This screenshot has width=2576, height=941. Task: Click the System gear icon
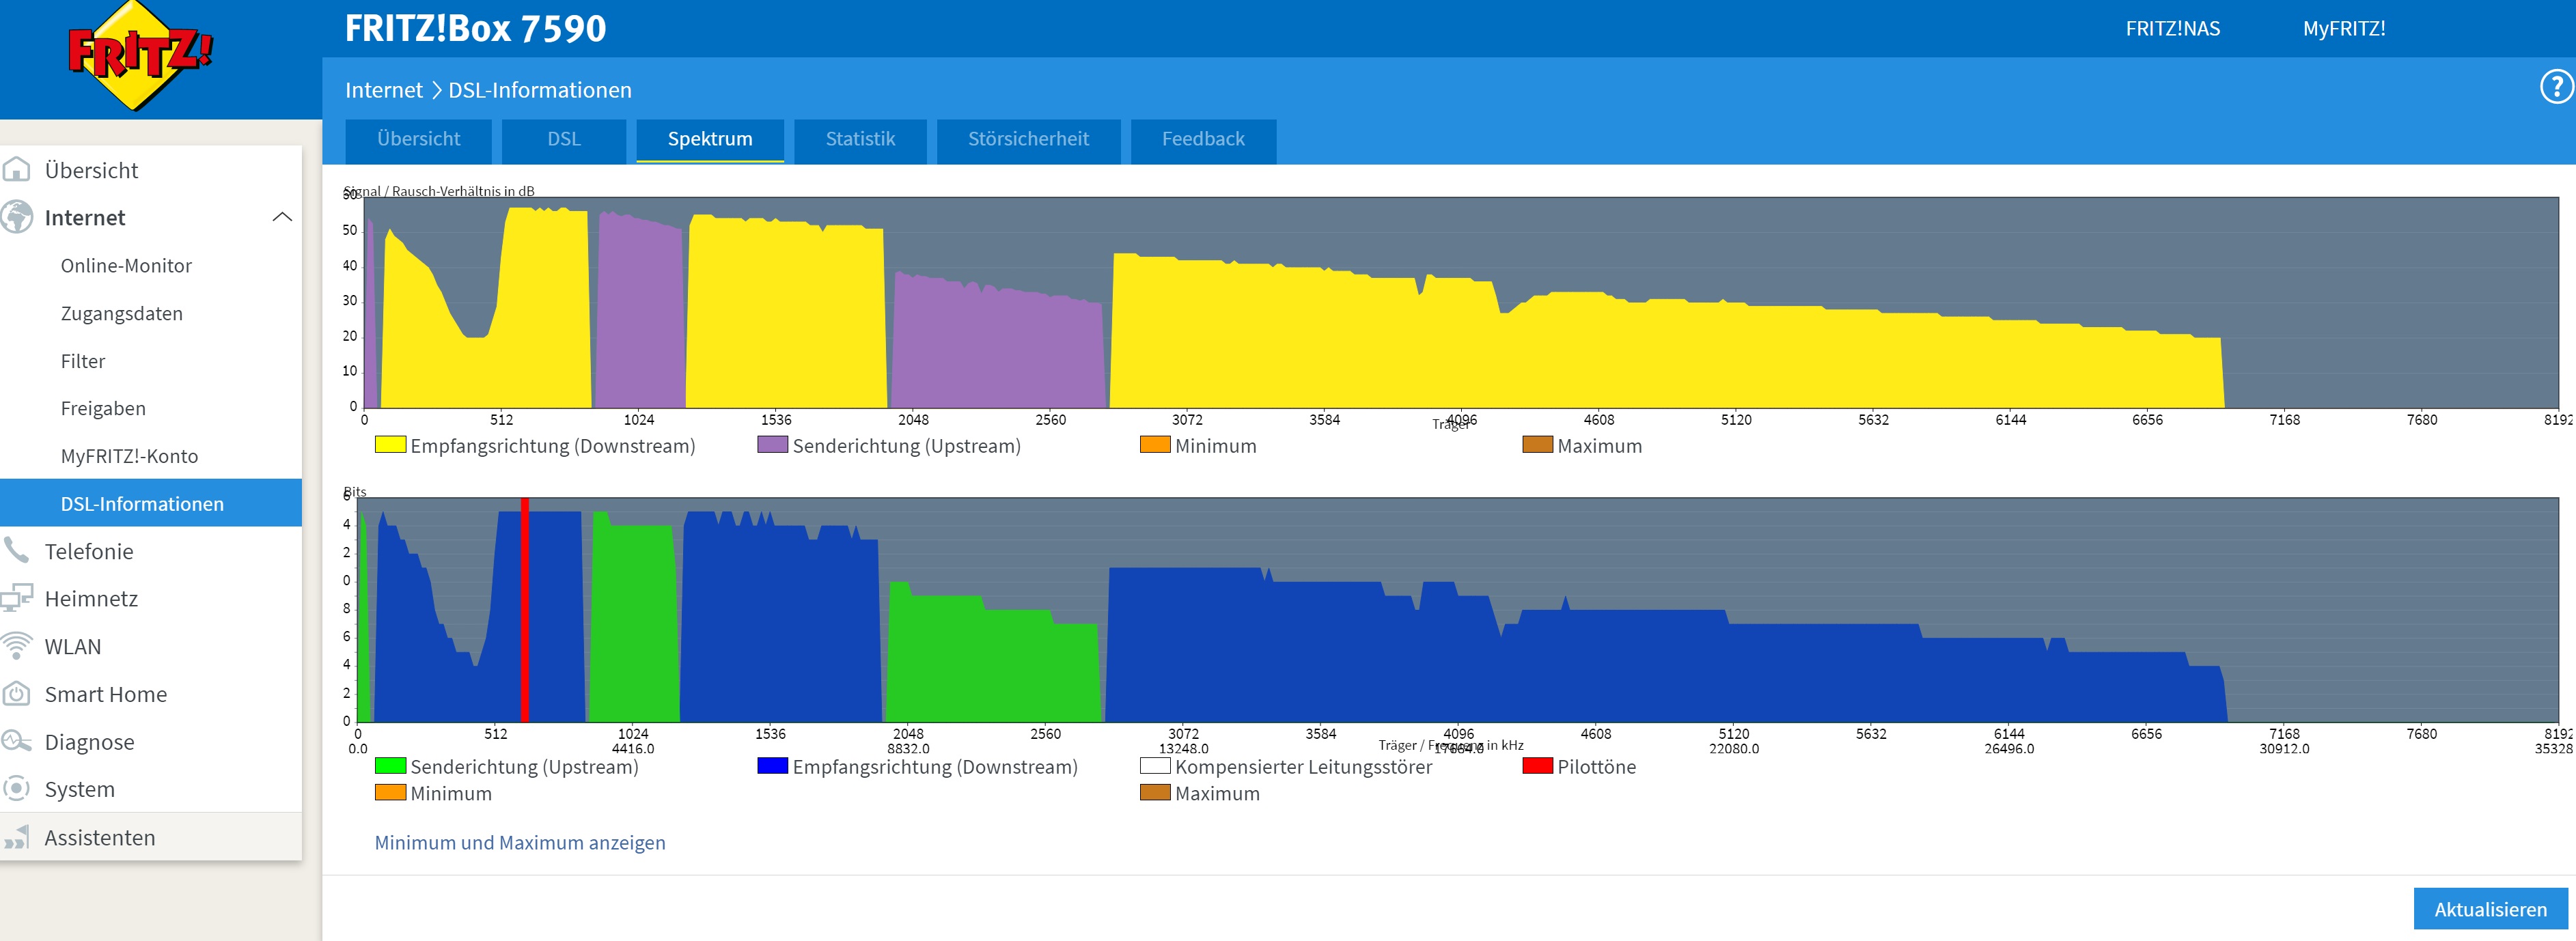17,788
